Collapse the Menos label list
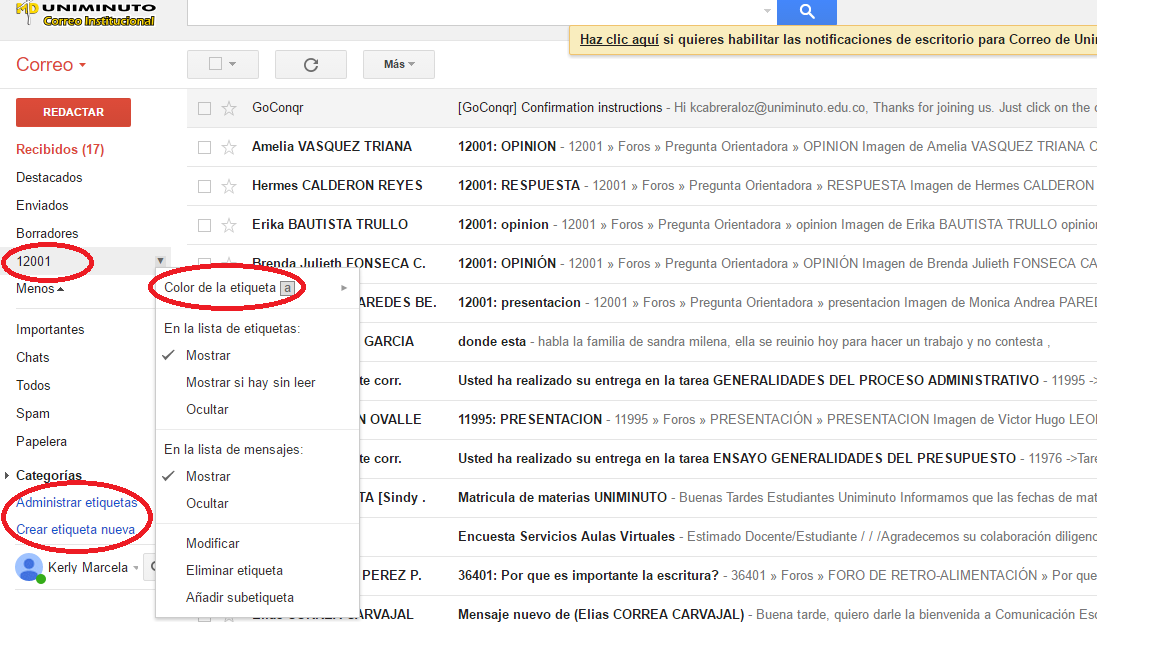1152x648 pixels. [x=40, y=289]
